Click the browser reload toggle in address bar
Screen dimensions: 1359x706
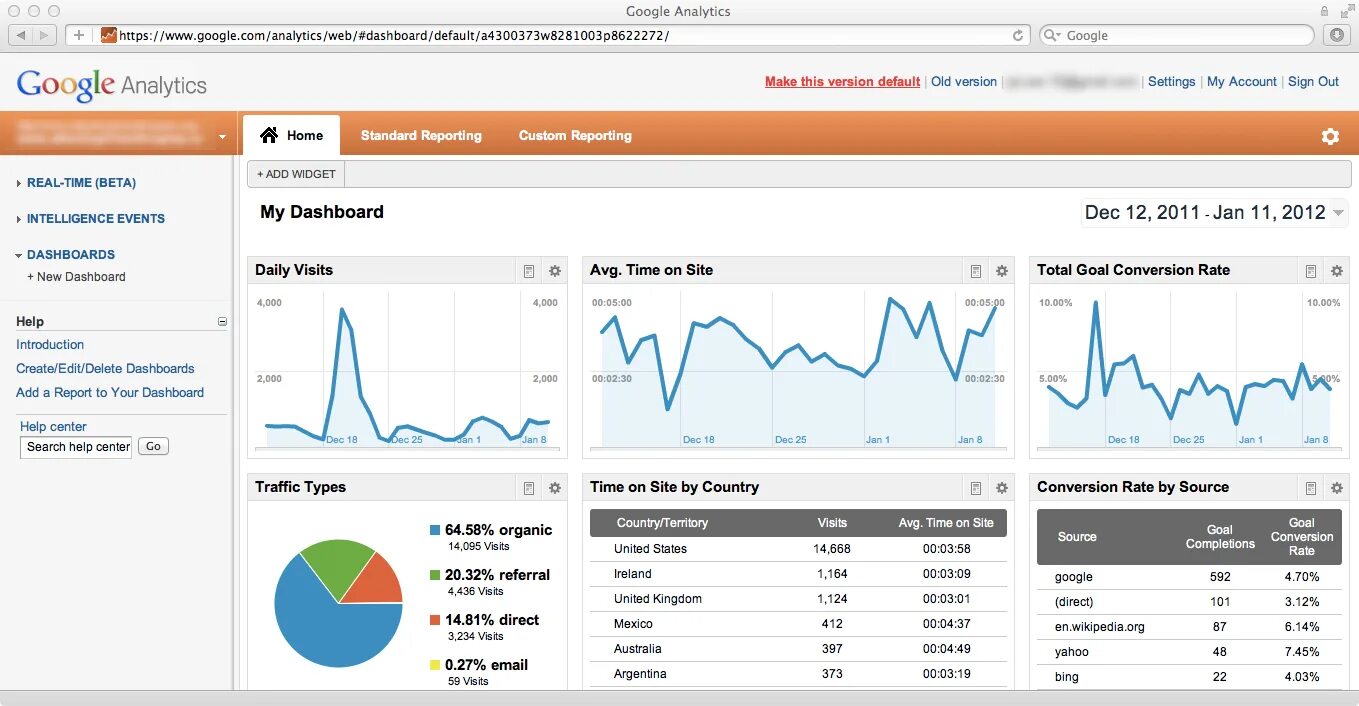click(x=1017, y=34)
